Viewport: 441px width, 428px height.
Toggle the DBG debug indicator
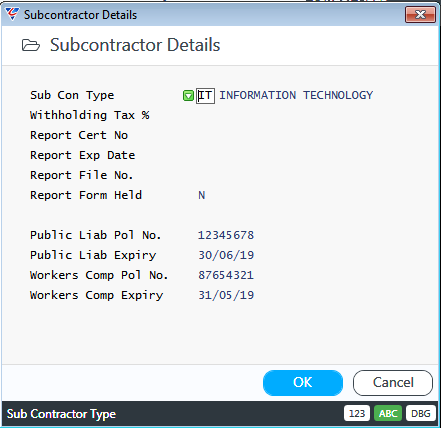click(x=421, y=414)
